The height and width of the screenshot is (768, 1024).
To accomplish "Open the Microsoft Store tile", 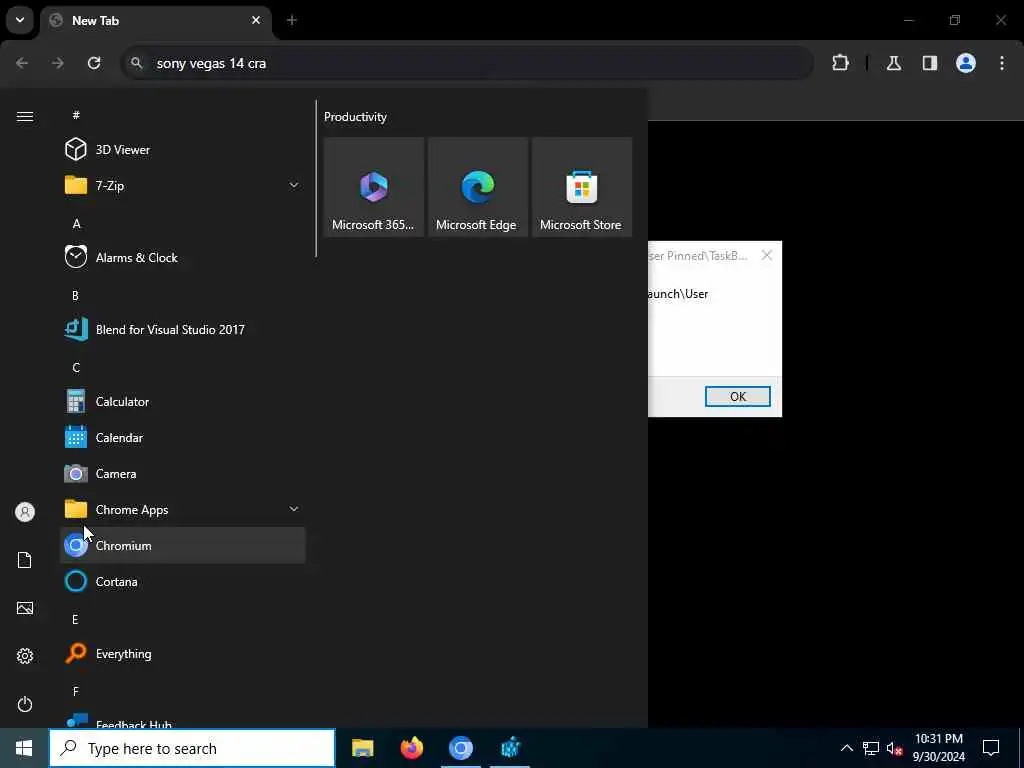I will tap(581, 187).
